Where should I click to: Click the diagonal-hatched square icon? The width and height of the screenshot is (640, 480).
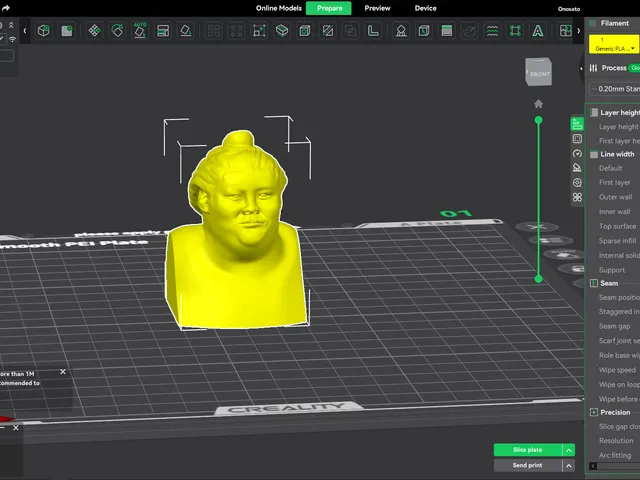pyautogui.click(x=328, y=31)
